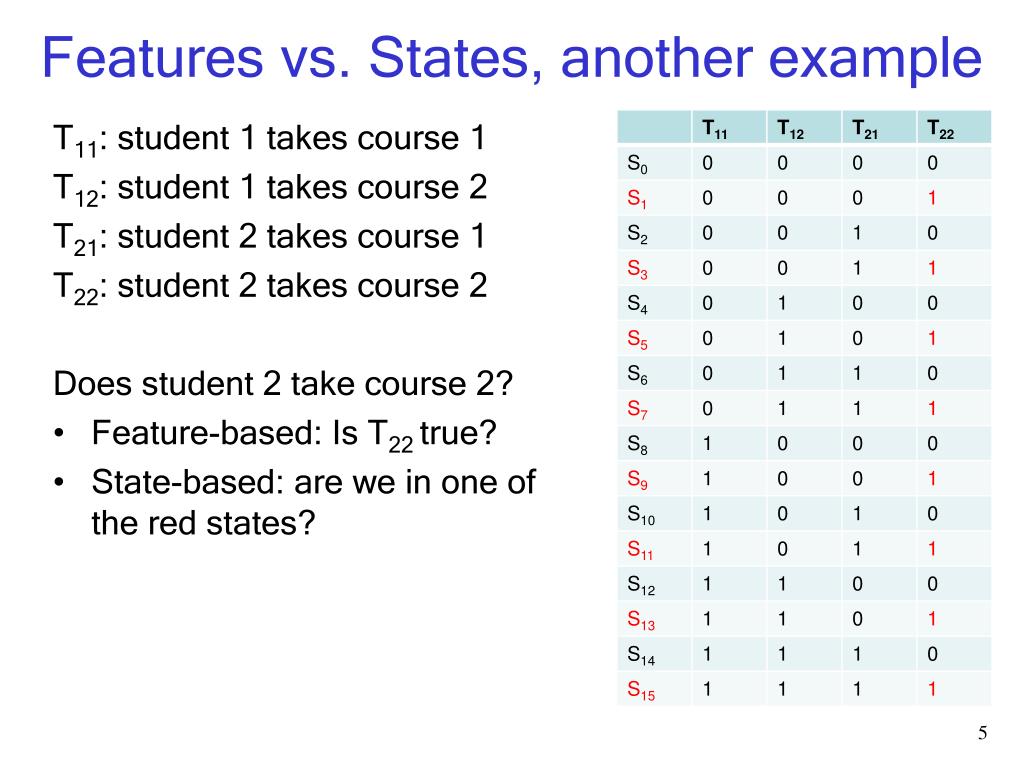Select the T22 column header
1024x768 pixels.
coord(940,128)
